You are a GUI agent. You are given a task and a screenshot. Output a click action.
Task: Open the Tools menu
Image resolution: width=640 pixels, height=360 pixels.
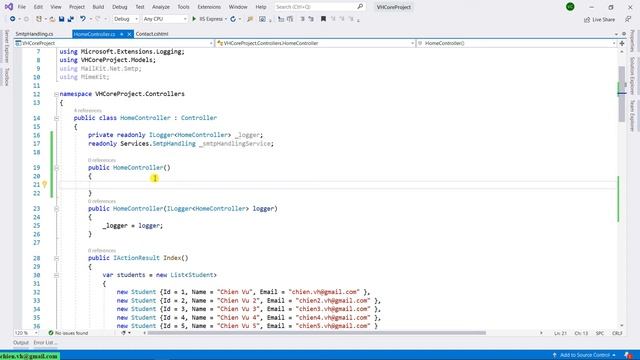click(x=183, y=7)
